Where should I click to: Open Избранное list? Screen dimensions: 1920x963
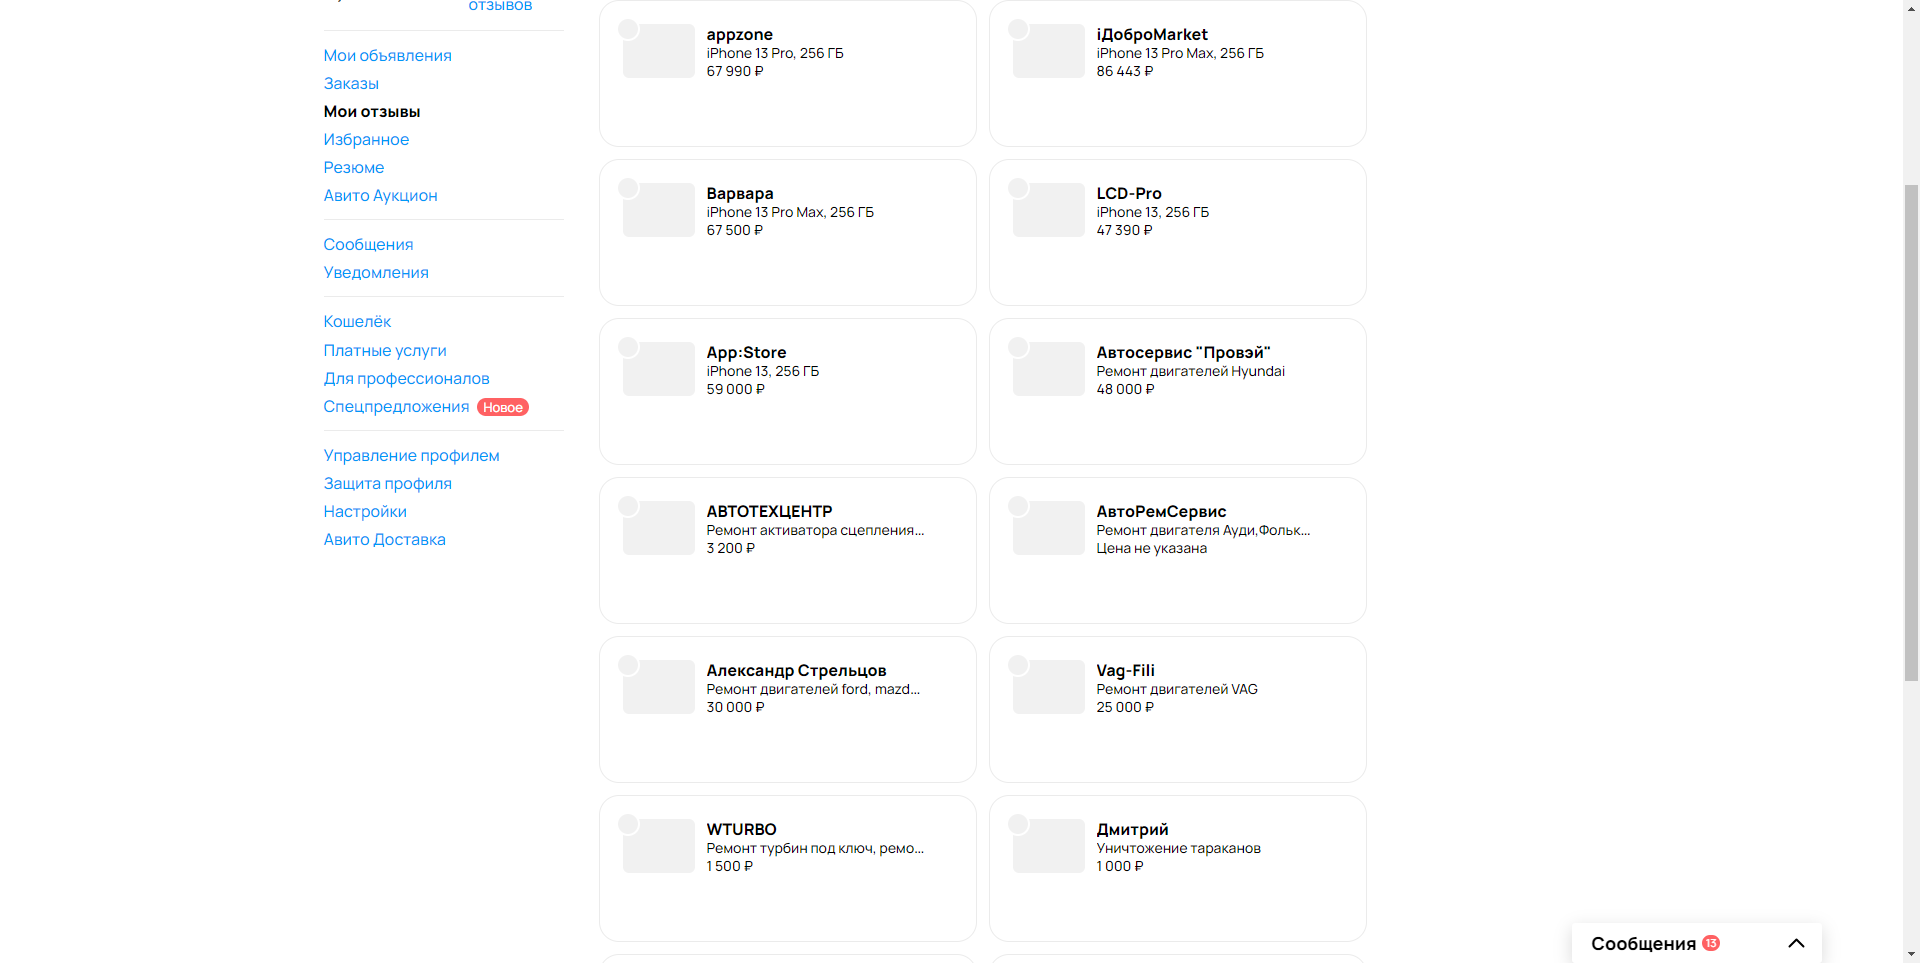[366, 139]
